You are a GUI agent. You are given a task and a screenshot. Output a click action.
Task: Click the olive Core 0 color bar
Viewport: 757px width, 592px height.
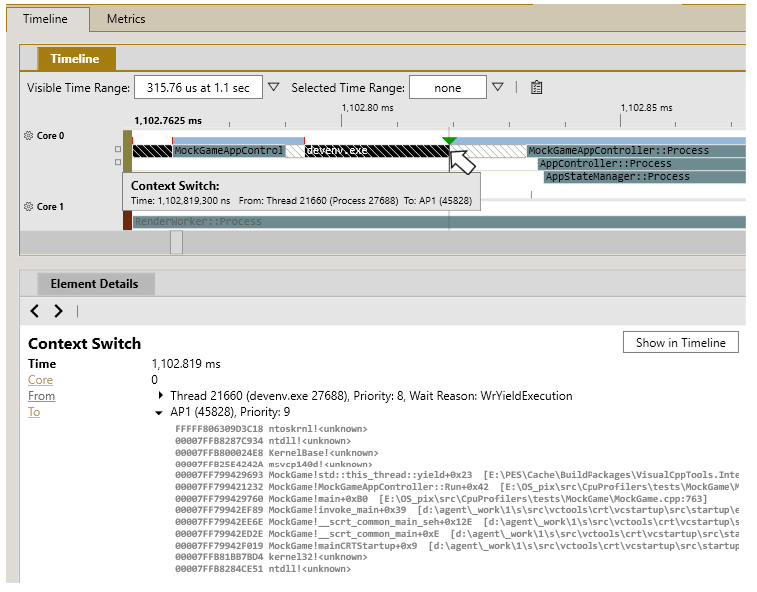pos(127,152)
